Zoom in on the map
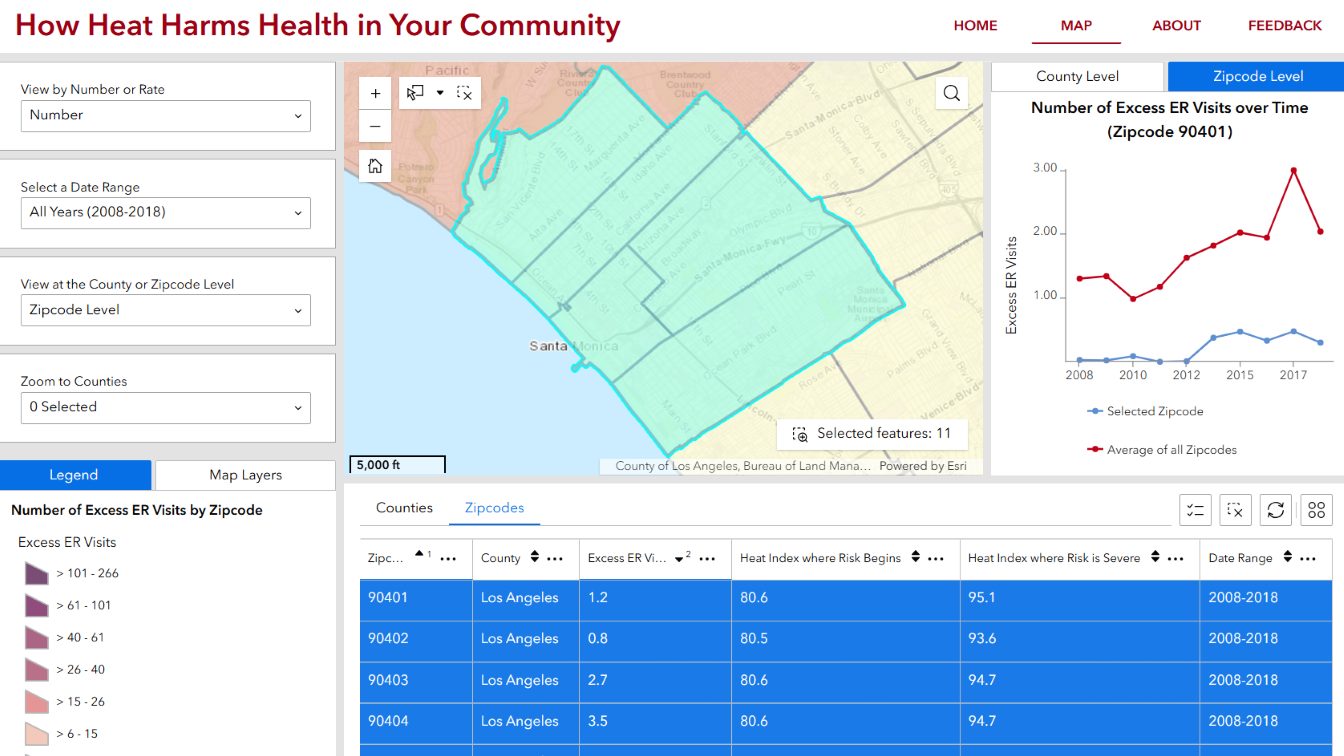This screenshot has width=1344, height=756. coord(375,94)
